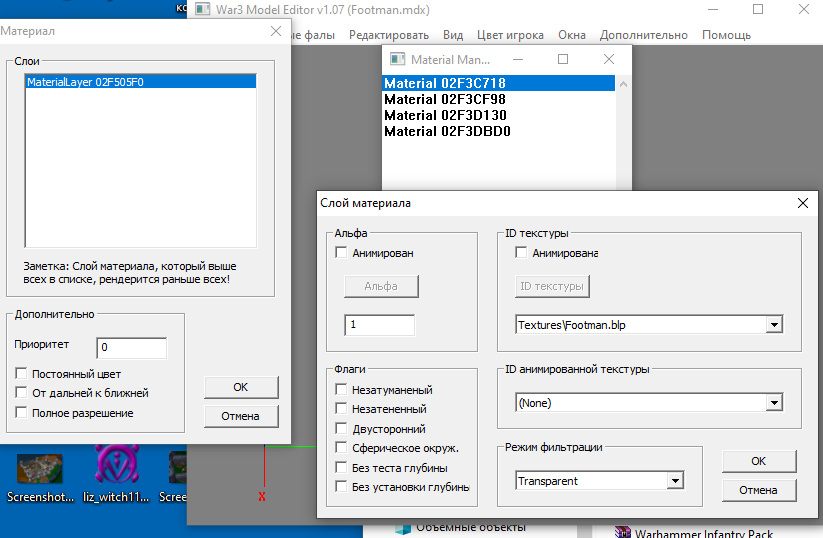The height and width of the screenshot is (538, 823).
Task: Close the 'Материал' dialog
Action: tap(276, 31)
